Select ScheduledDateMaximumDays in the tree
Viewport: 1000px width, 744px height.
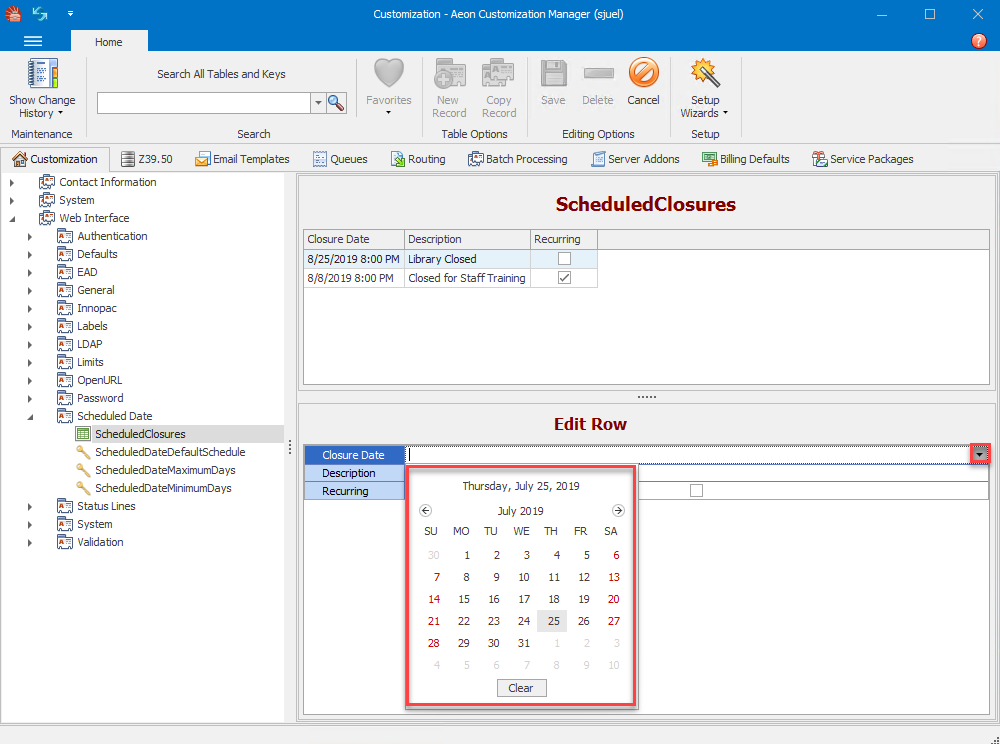[x=165, y=470]
